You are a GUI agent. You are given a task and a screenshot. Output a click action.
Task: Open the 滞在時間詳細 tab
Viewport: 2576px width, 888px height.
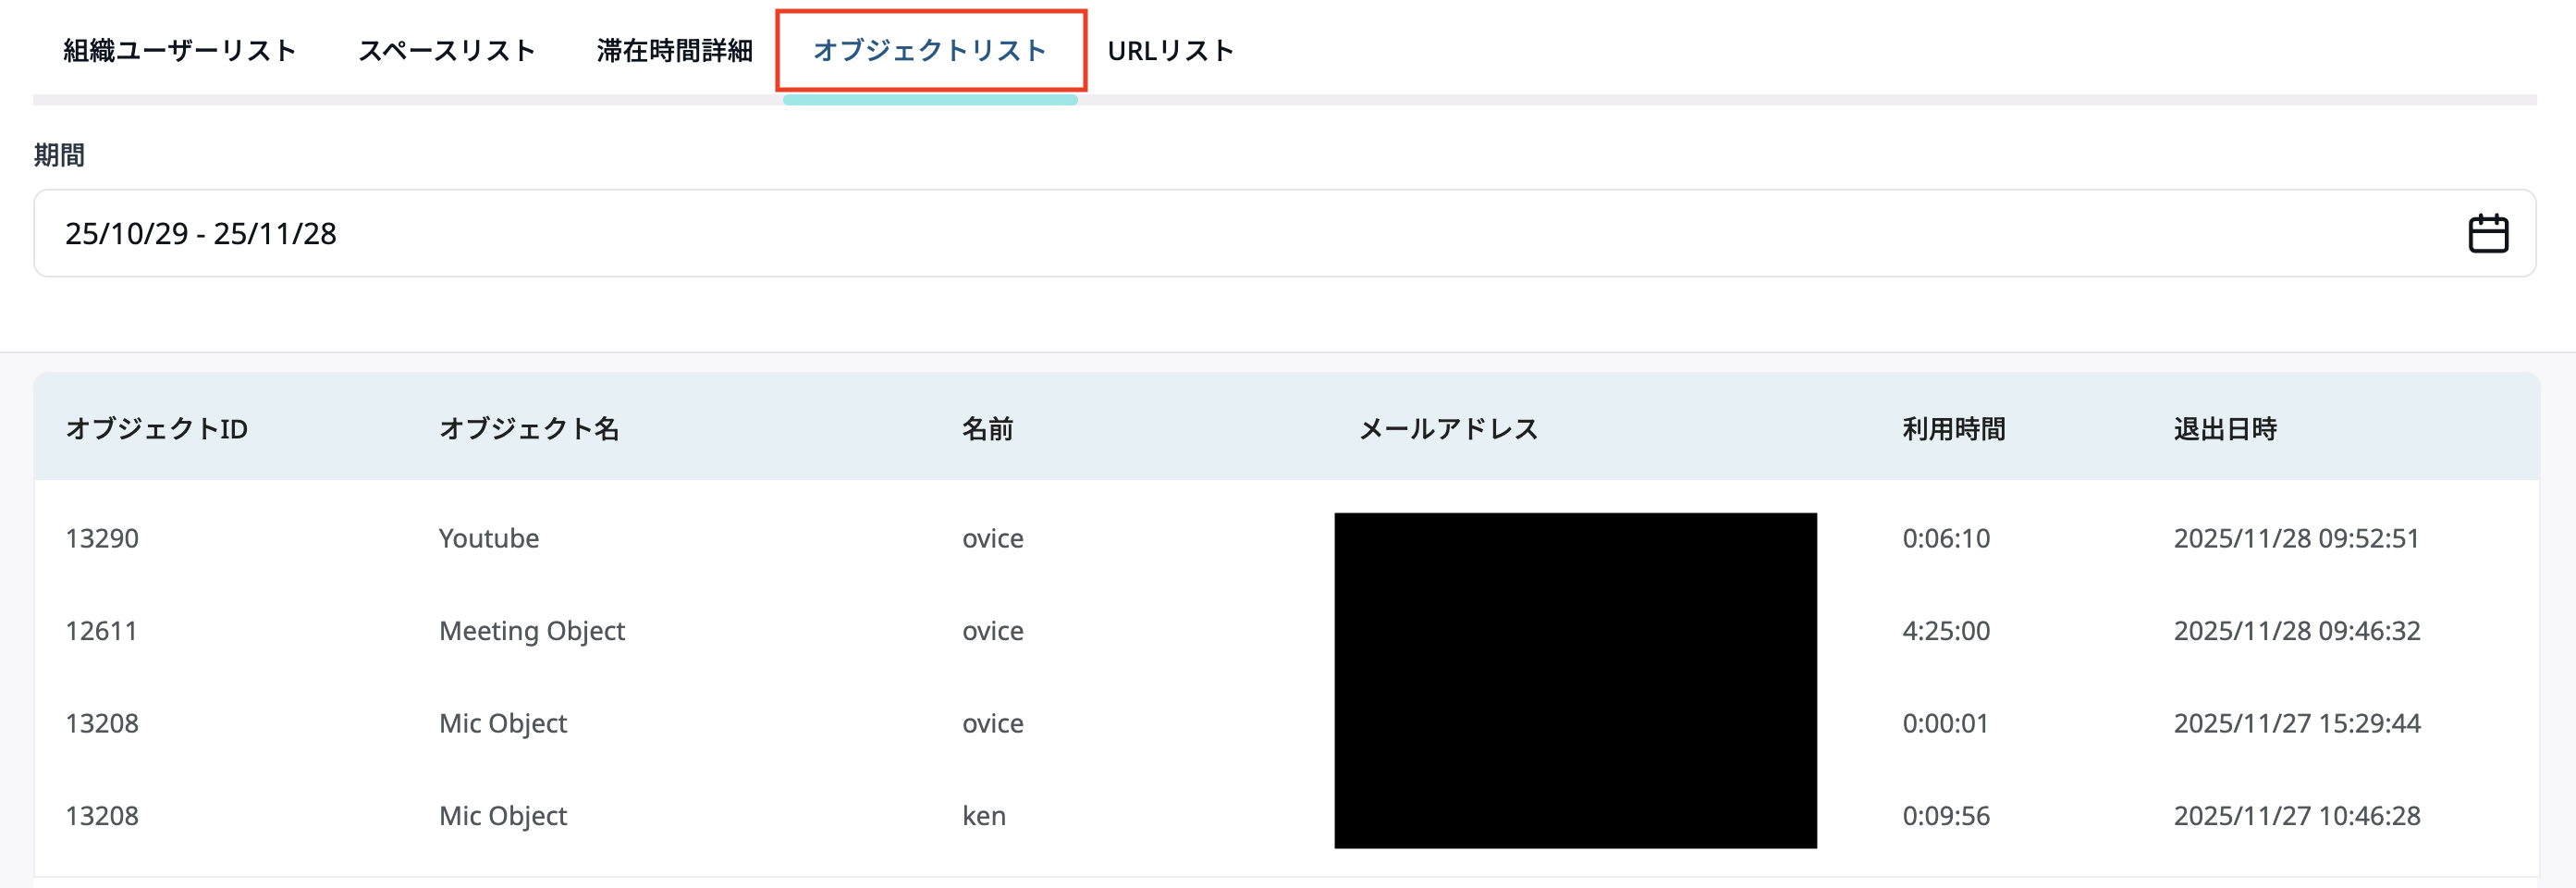click(x=674, y=50)
